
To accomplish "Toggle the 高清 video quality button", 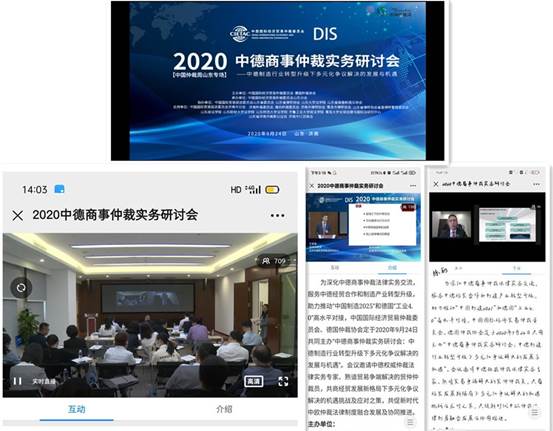I will (254, 381).
